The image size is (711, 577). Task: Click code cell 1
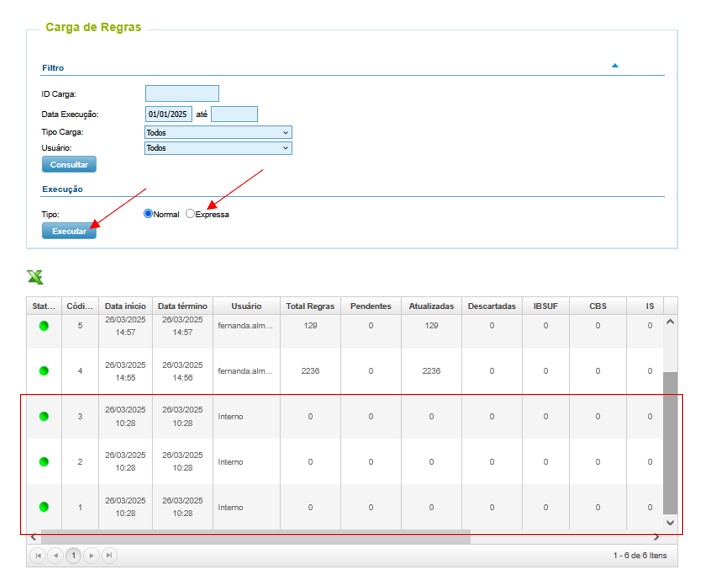(80, 507)
